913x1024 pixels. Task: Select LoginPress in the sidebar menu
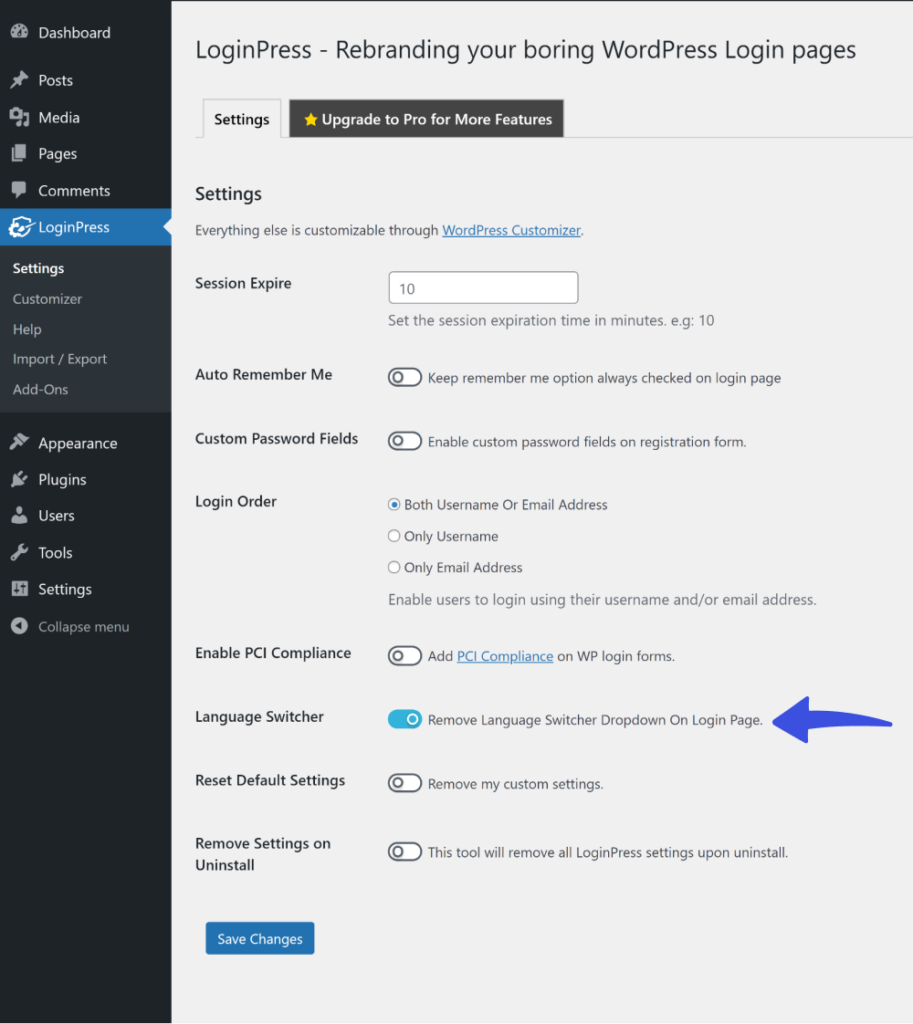86,227
